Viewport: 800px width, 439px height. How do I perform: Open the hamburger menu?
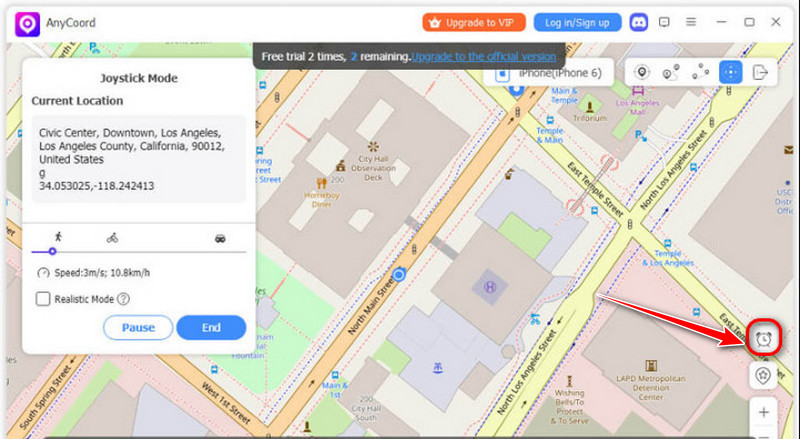(x=691, y=22)
